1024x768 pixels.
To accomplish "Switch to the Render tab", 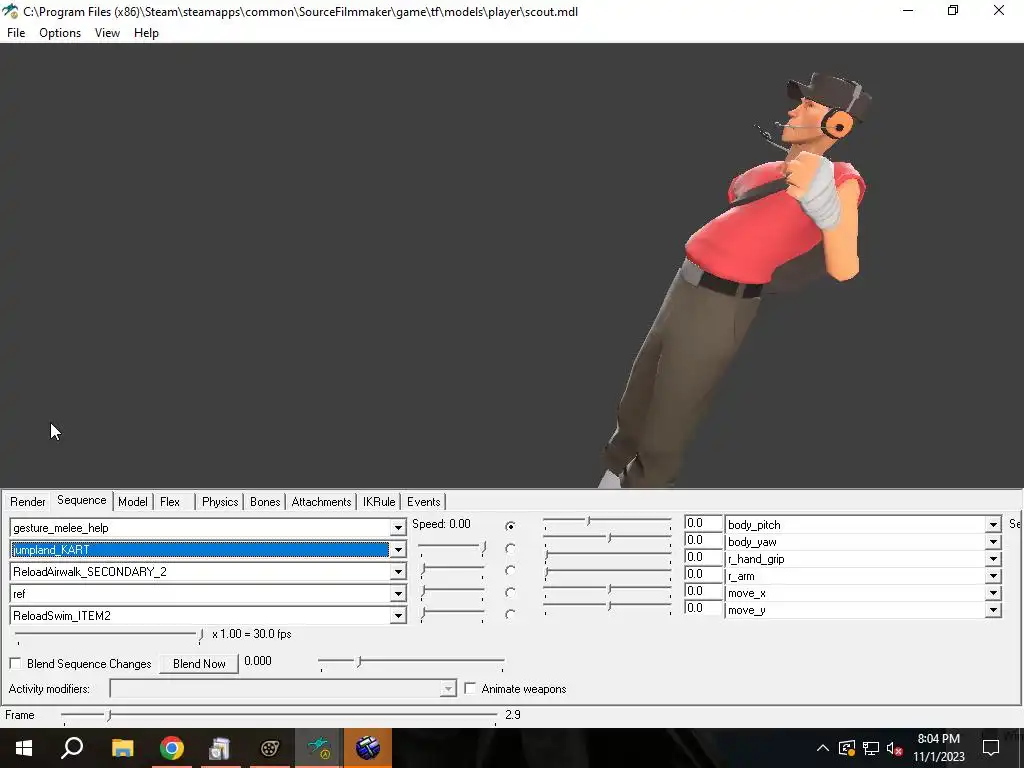I will tap(27, 502).
